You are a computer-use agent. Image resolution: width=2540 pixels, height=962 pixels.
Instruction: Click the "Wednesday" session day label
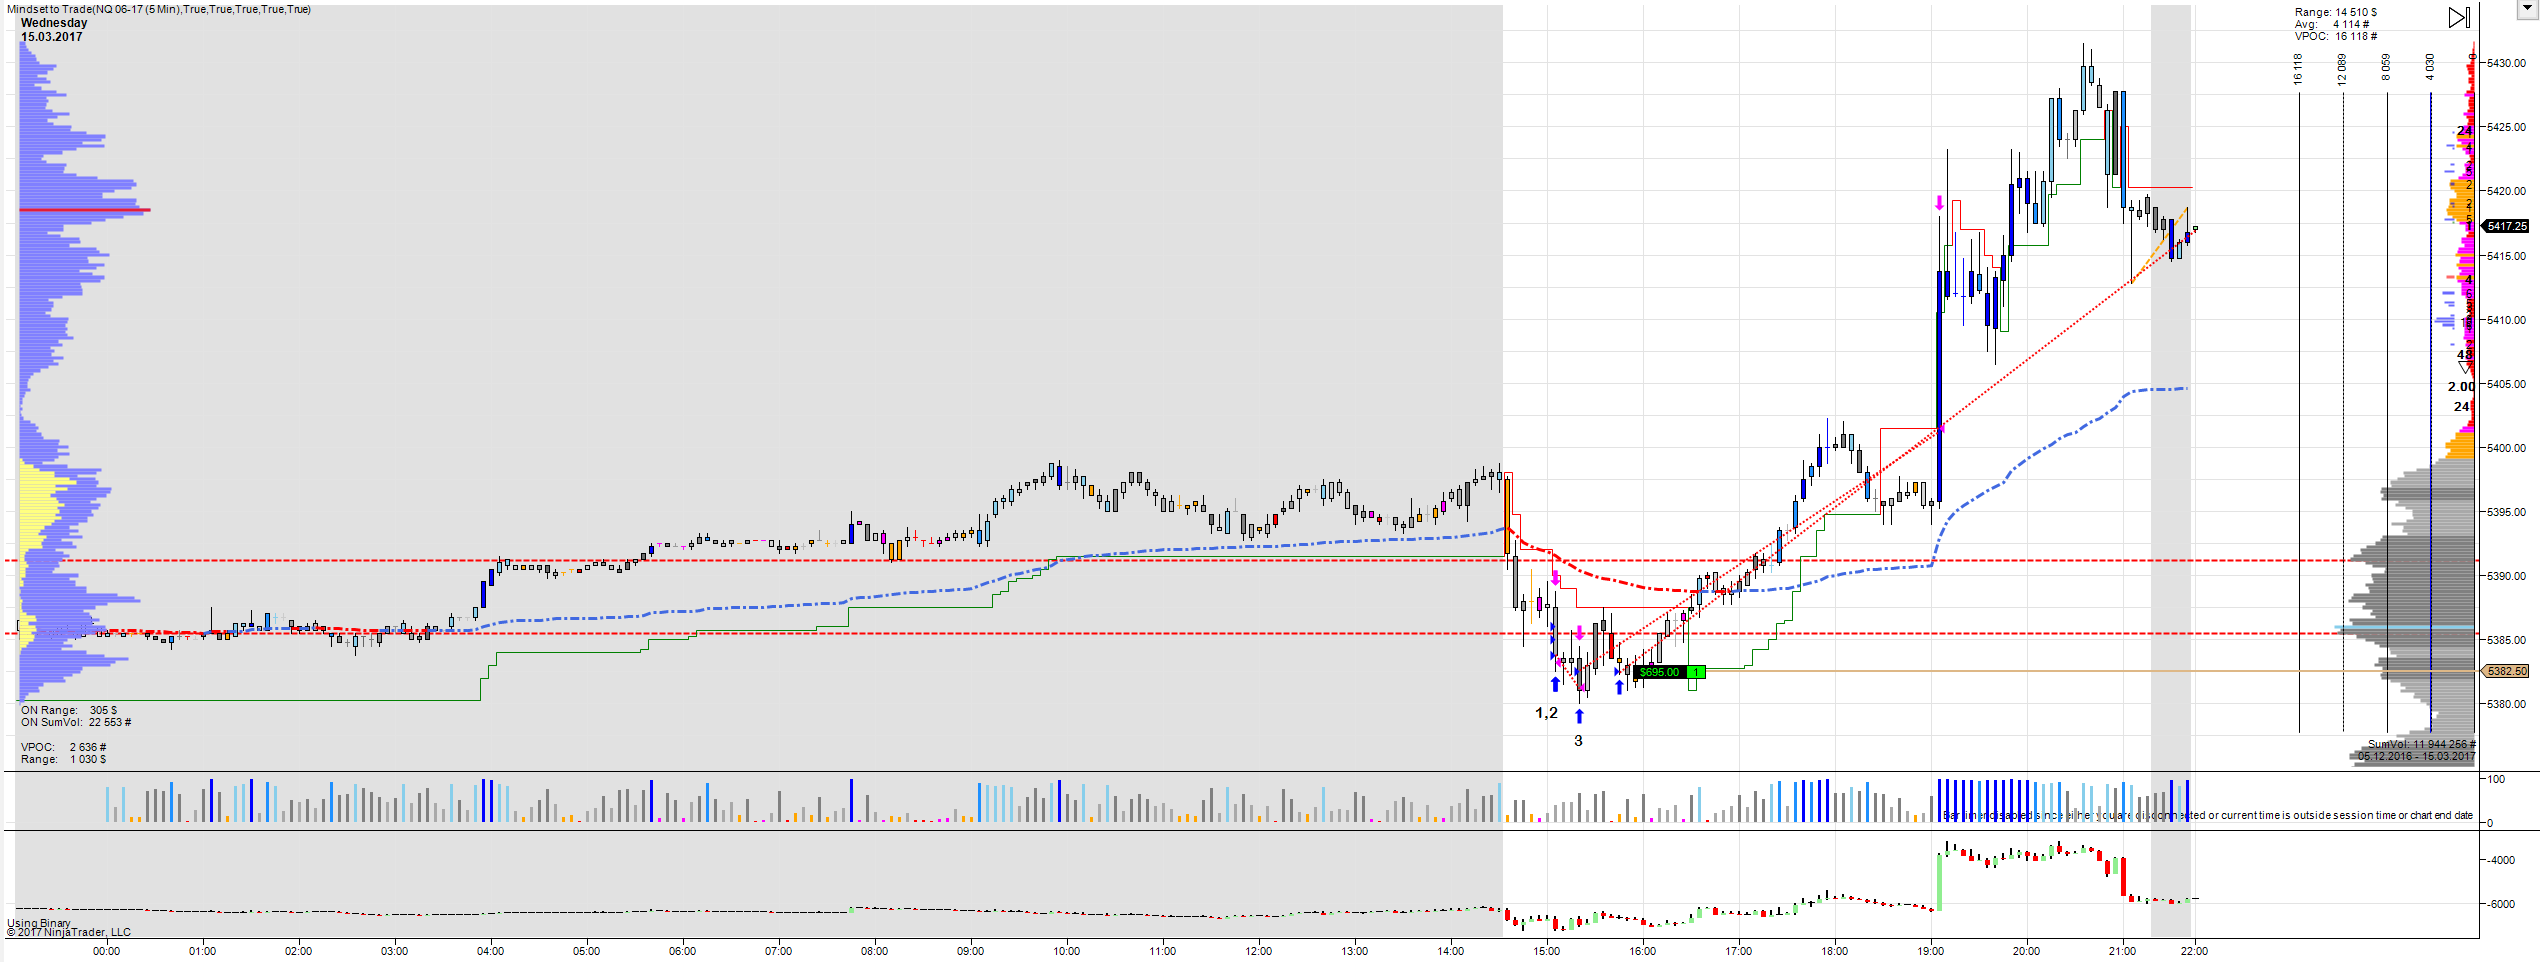coord(54,23)
